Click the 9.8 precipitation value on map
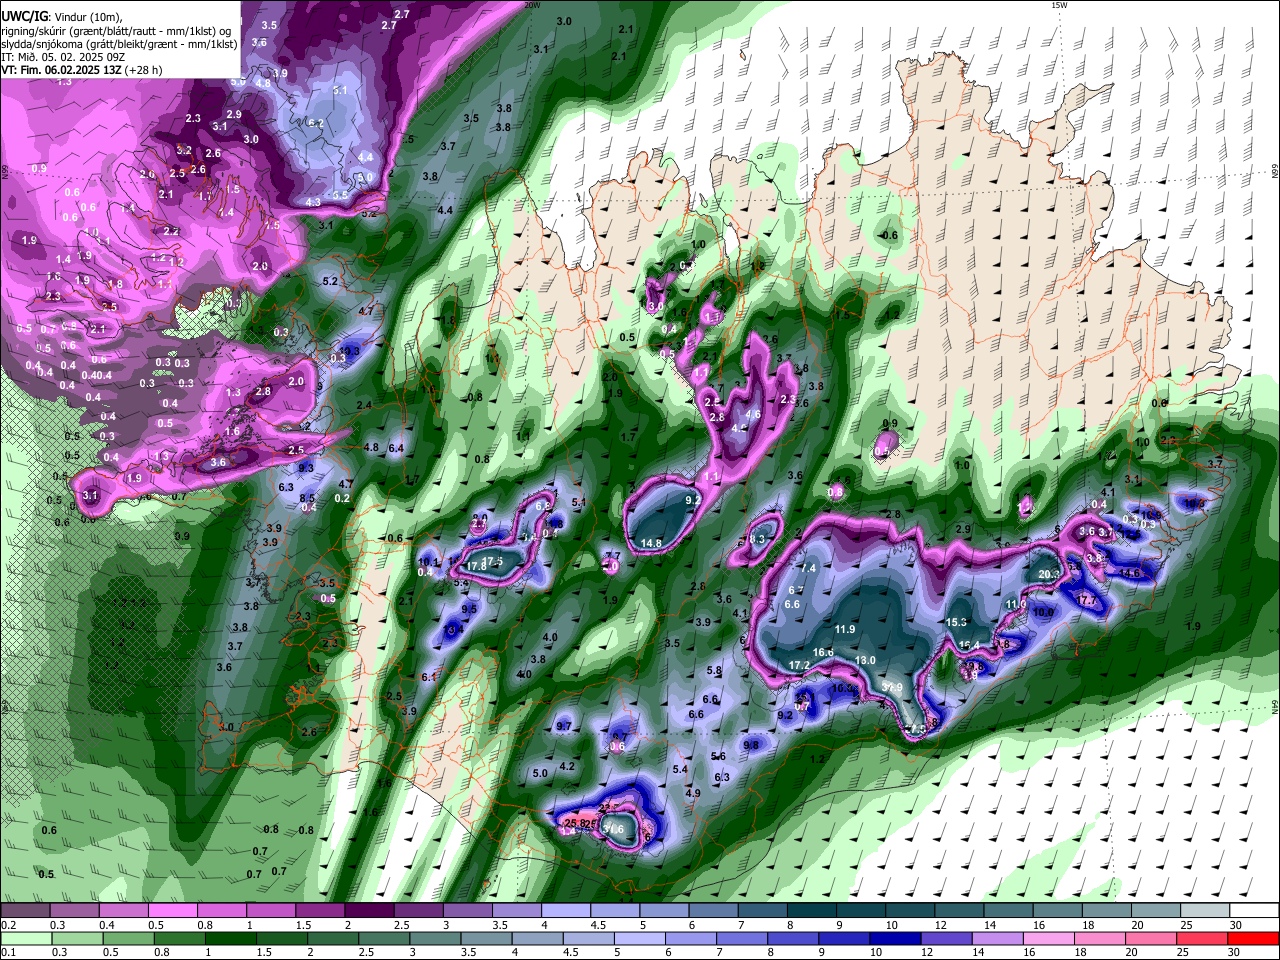 point(751,745)
